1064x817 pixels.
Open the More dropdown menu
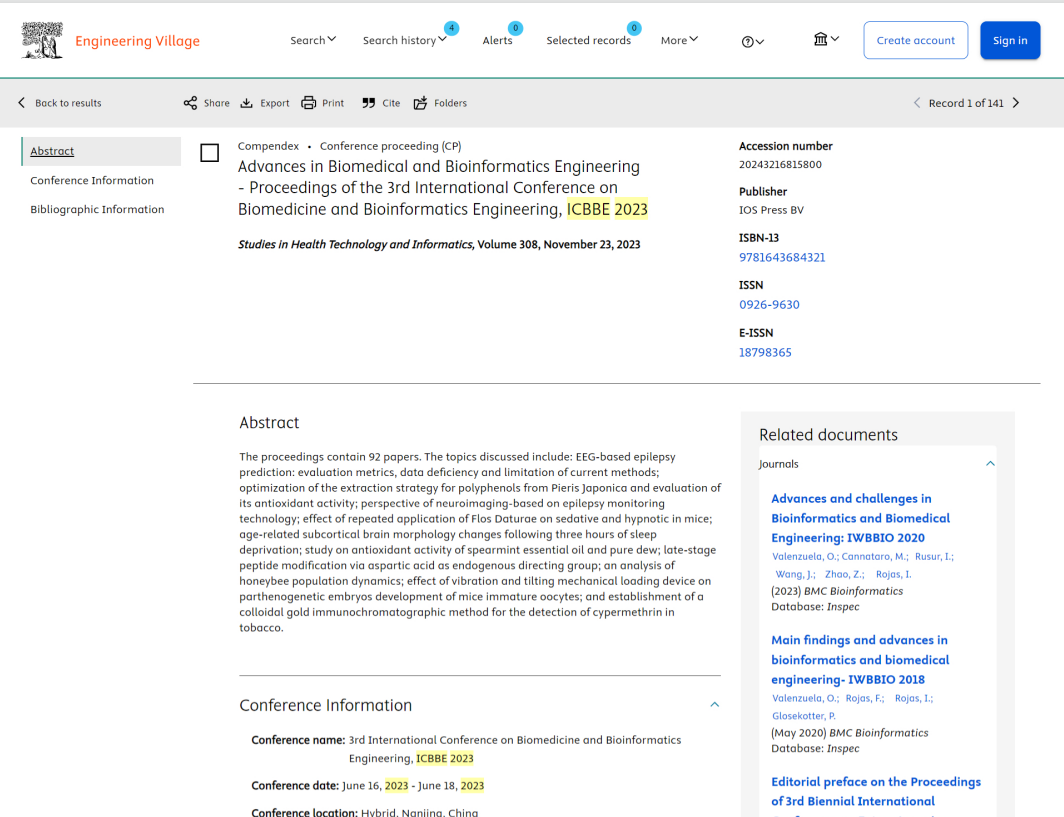coord(679,40)
